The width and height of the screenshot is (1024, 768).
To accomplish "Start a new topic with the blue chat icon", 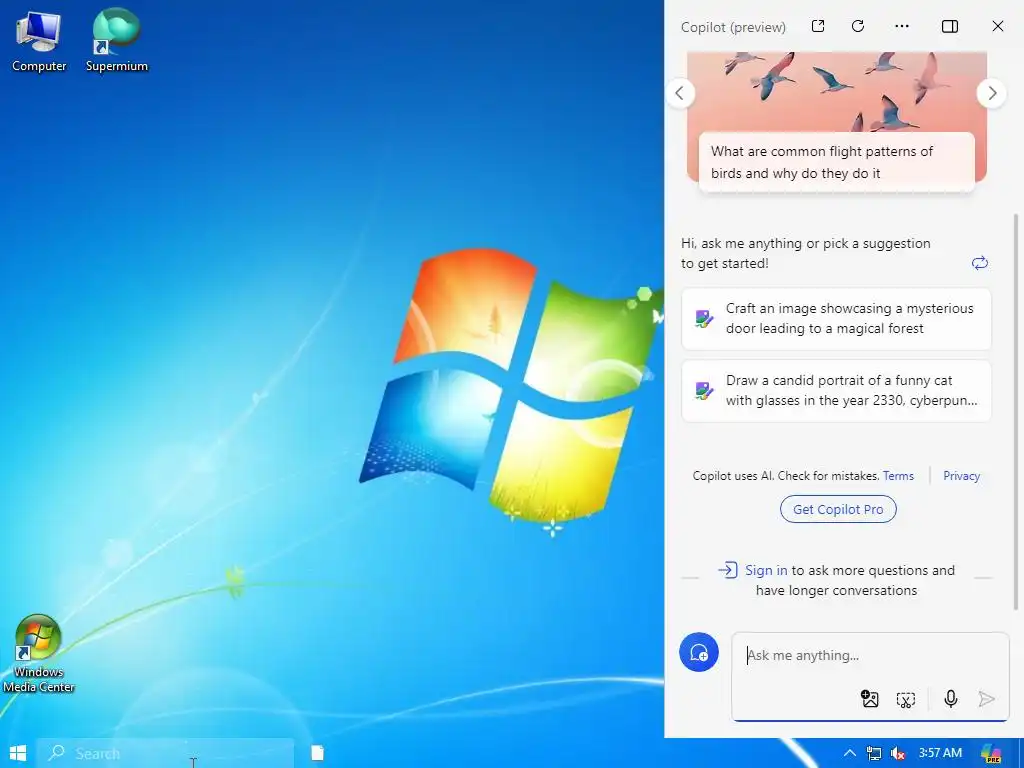I will click(x=699, y=652).
